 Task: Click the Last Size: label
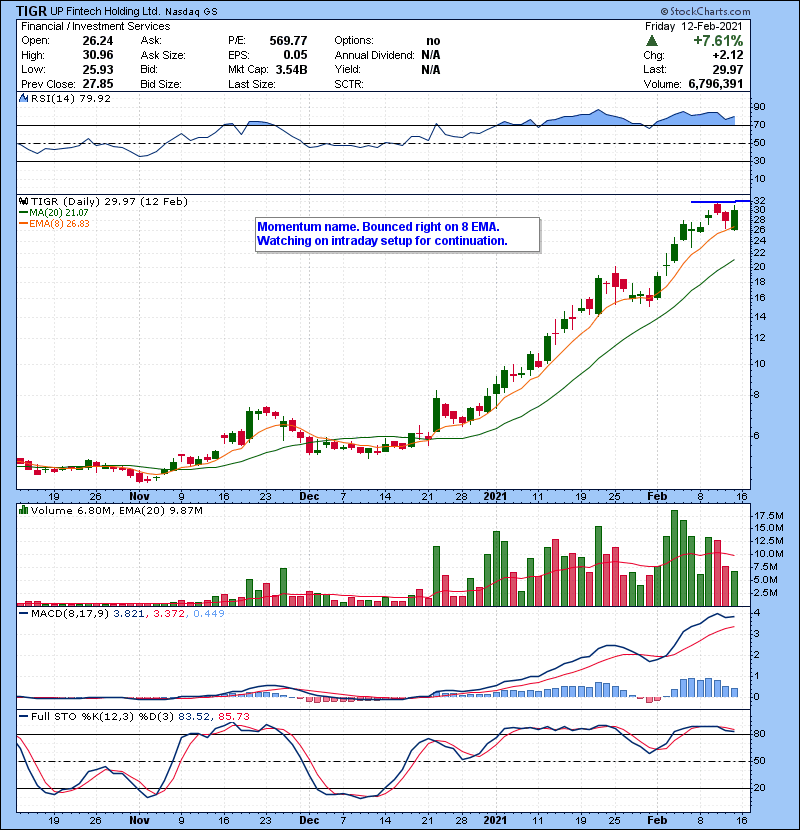[x=252, y=84]
